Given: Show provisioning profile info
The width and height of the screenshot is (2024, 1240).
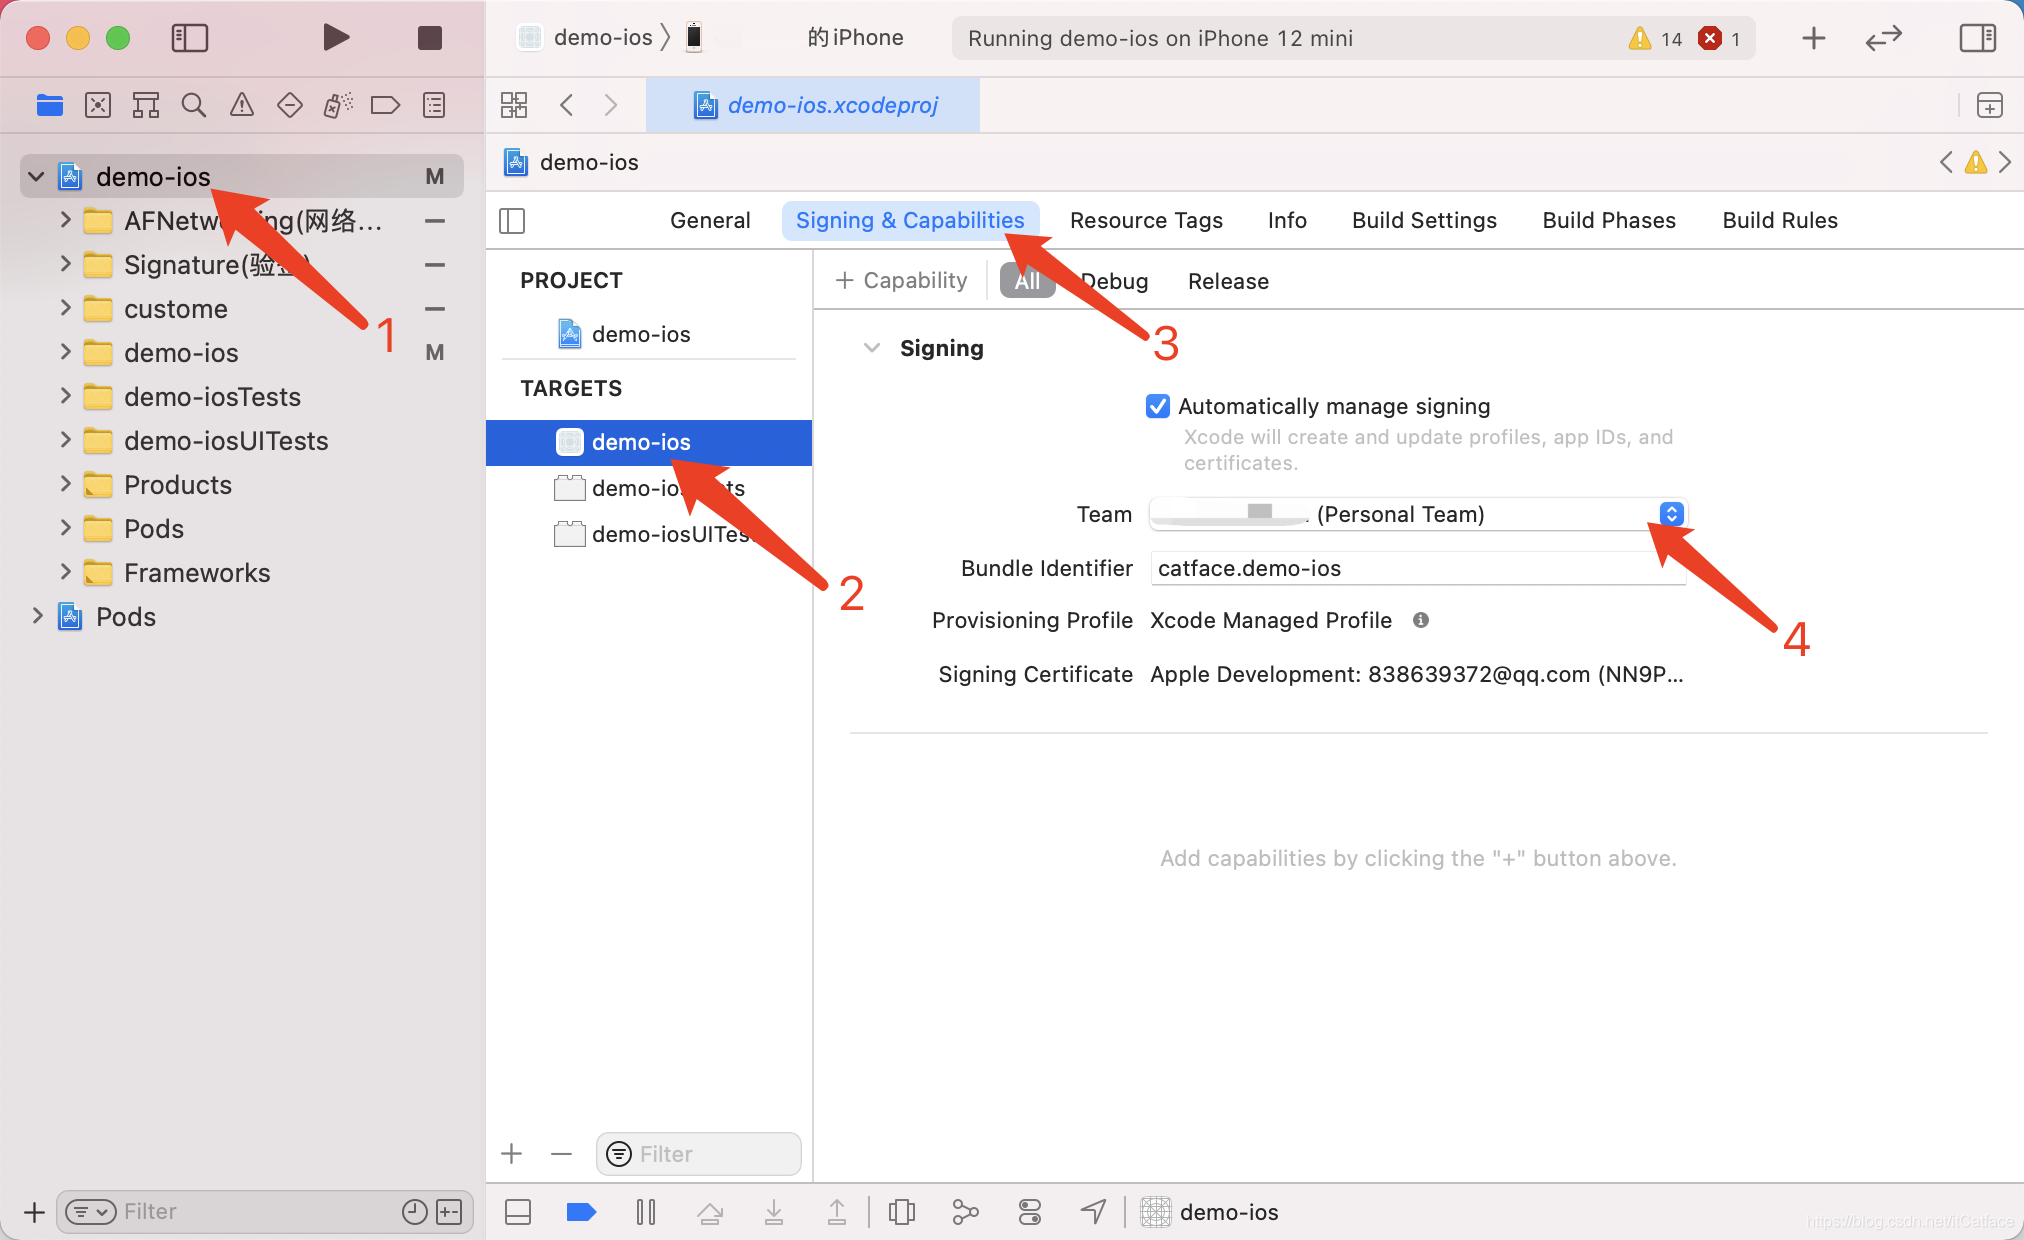Looking at the screenshot, I should coord(1421,620).
